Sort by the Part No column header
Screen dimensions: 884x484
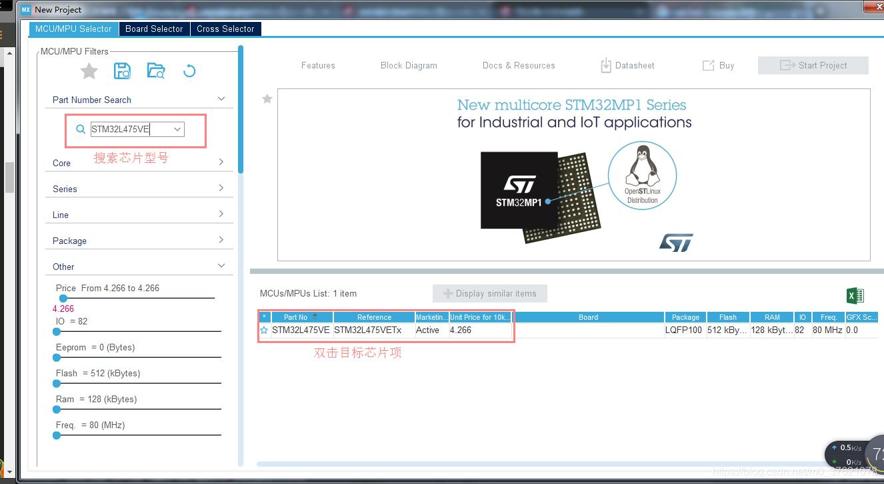click(x=302, y=317)
